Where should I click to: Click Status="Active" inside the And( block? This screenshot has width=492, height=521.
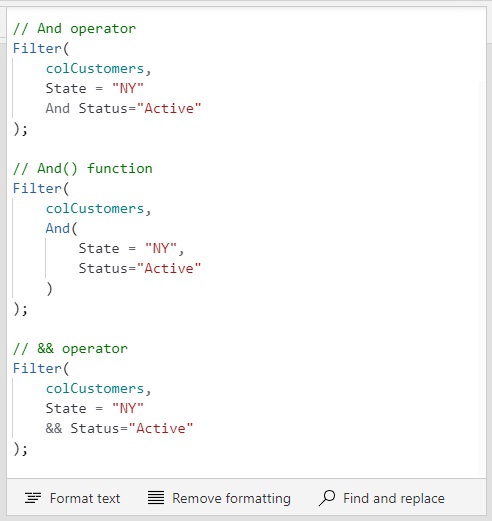coord(140,268)
